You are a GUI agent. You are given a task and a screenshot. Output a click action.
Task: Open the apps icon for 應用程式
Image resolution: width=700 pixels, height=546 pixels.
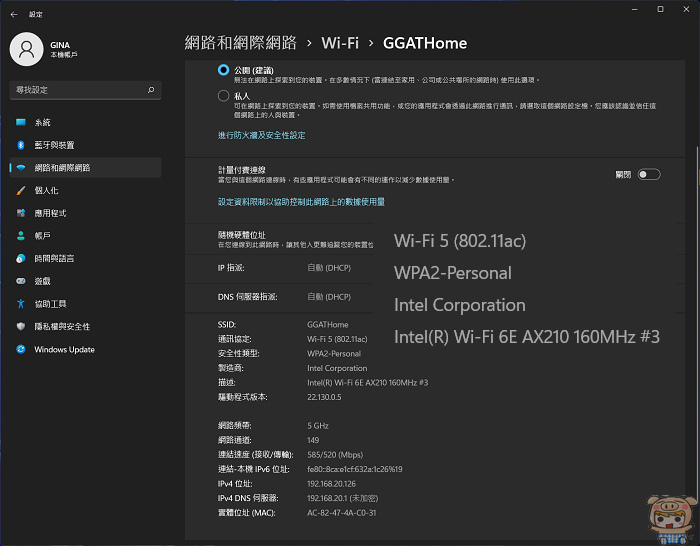point(21,213)
